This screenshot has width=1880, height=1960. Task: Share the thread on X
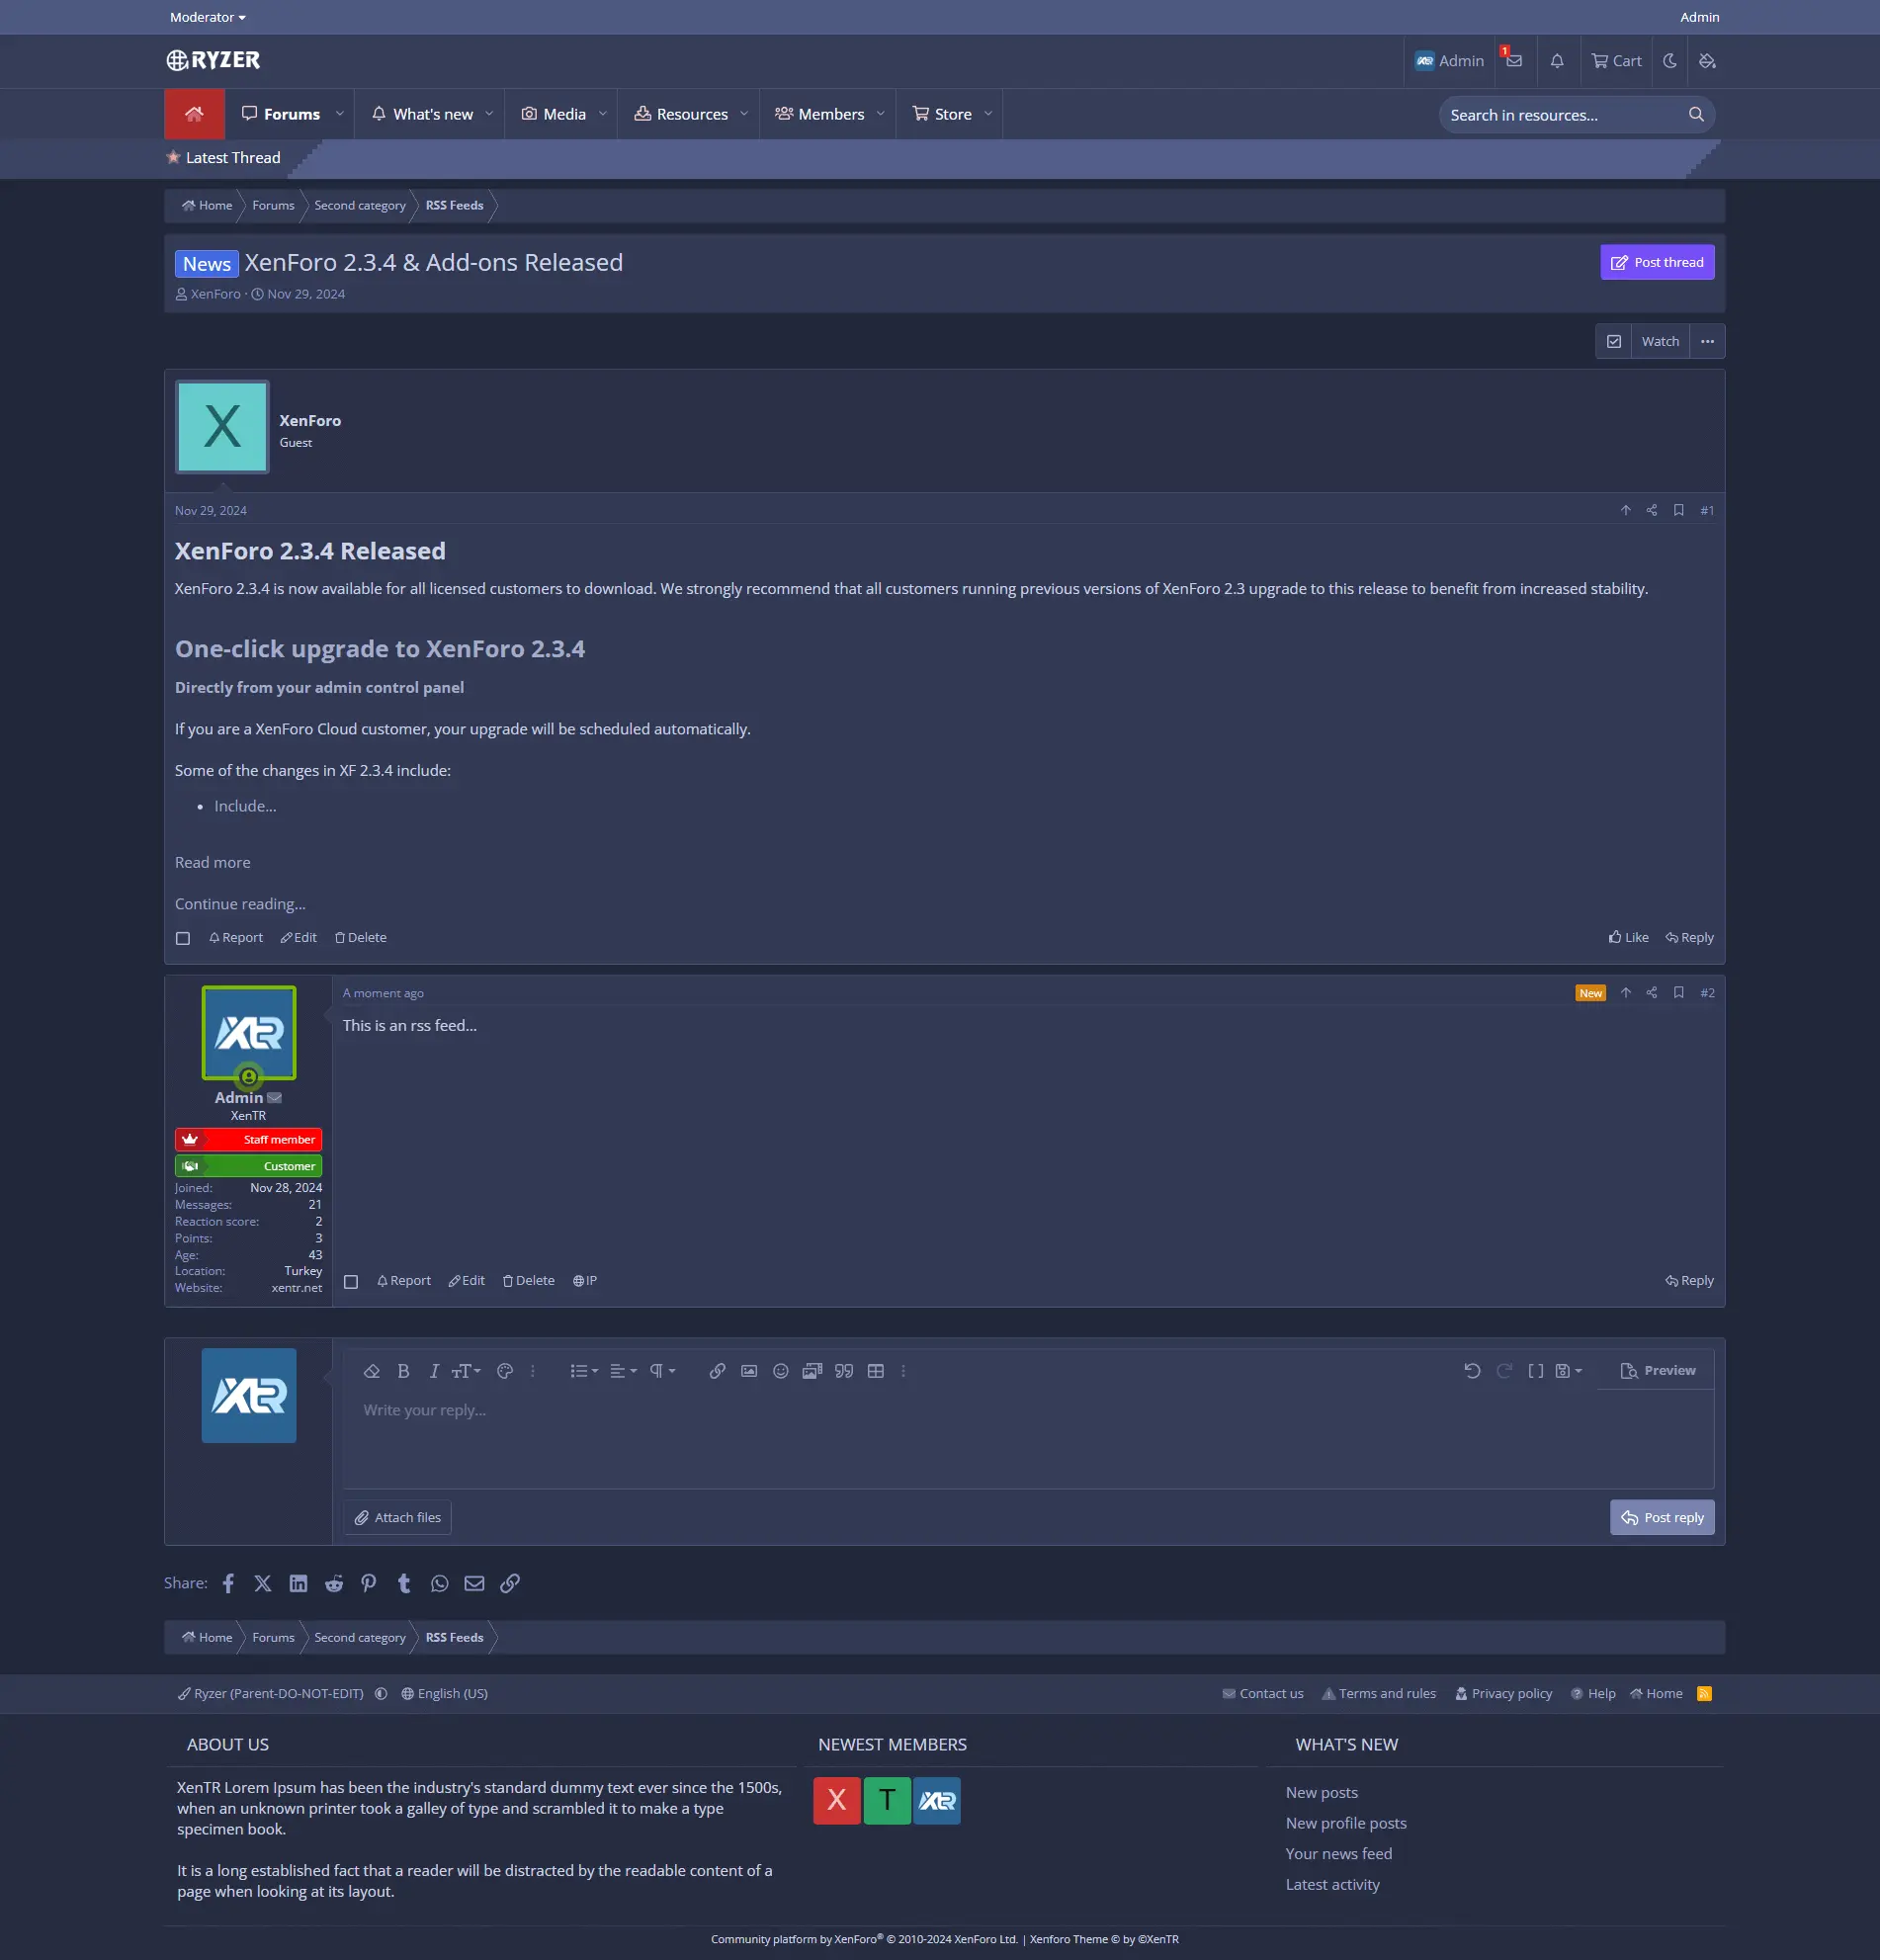click(x=263, y=1583)
